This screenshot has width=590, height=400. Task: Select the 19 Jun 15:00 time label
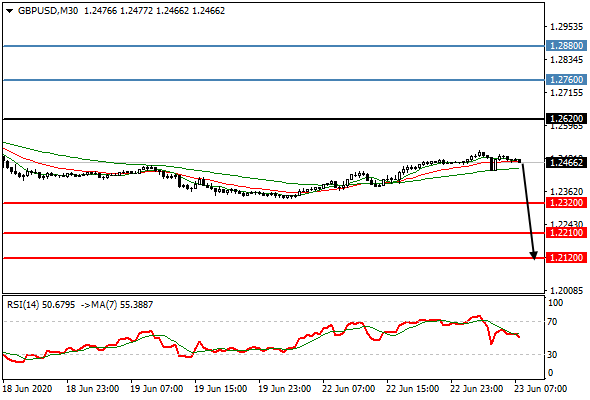click(x=220, y=388)
